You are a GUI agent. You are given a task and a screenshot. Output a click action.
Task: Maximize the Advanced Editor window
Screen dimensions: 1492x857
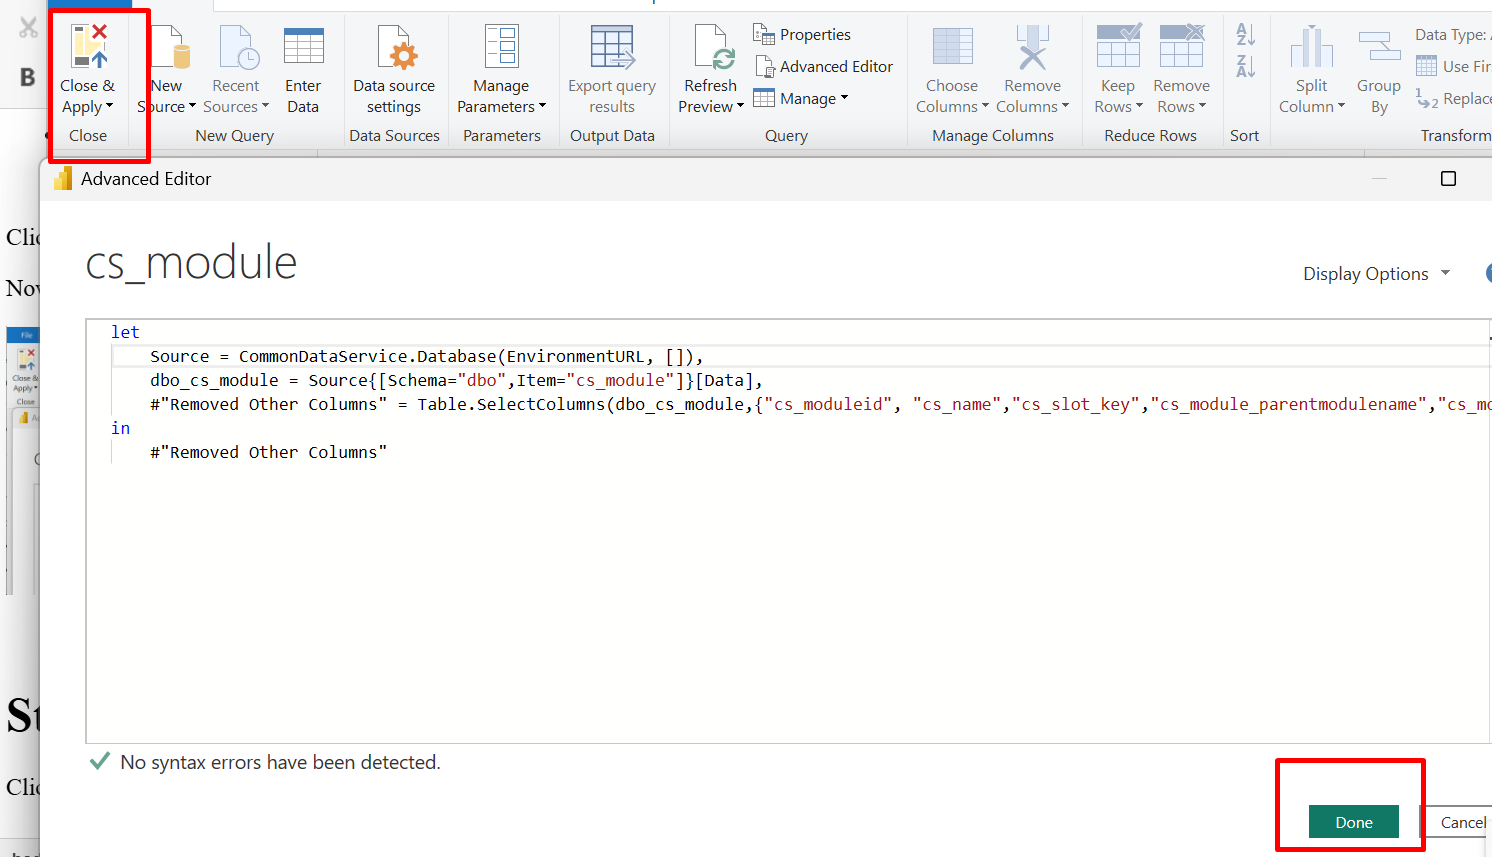(1448, 179)
